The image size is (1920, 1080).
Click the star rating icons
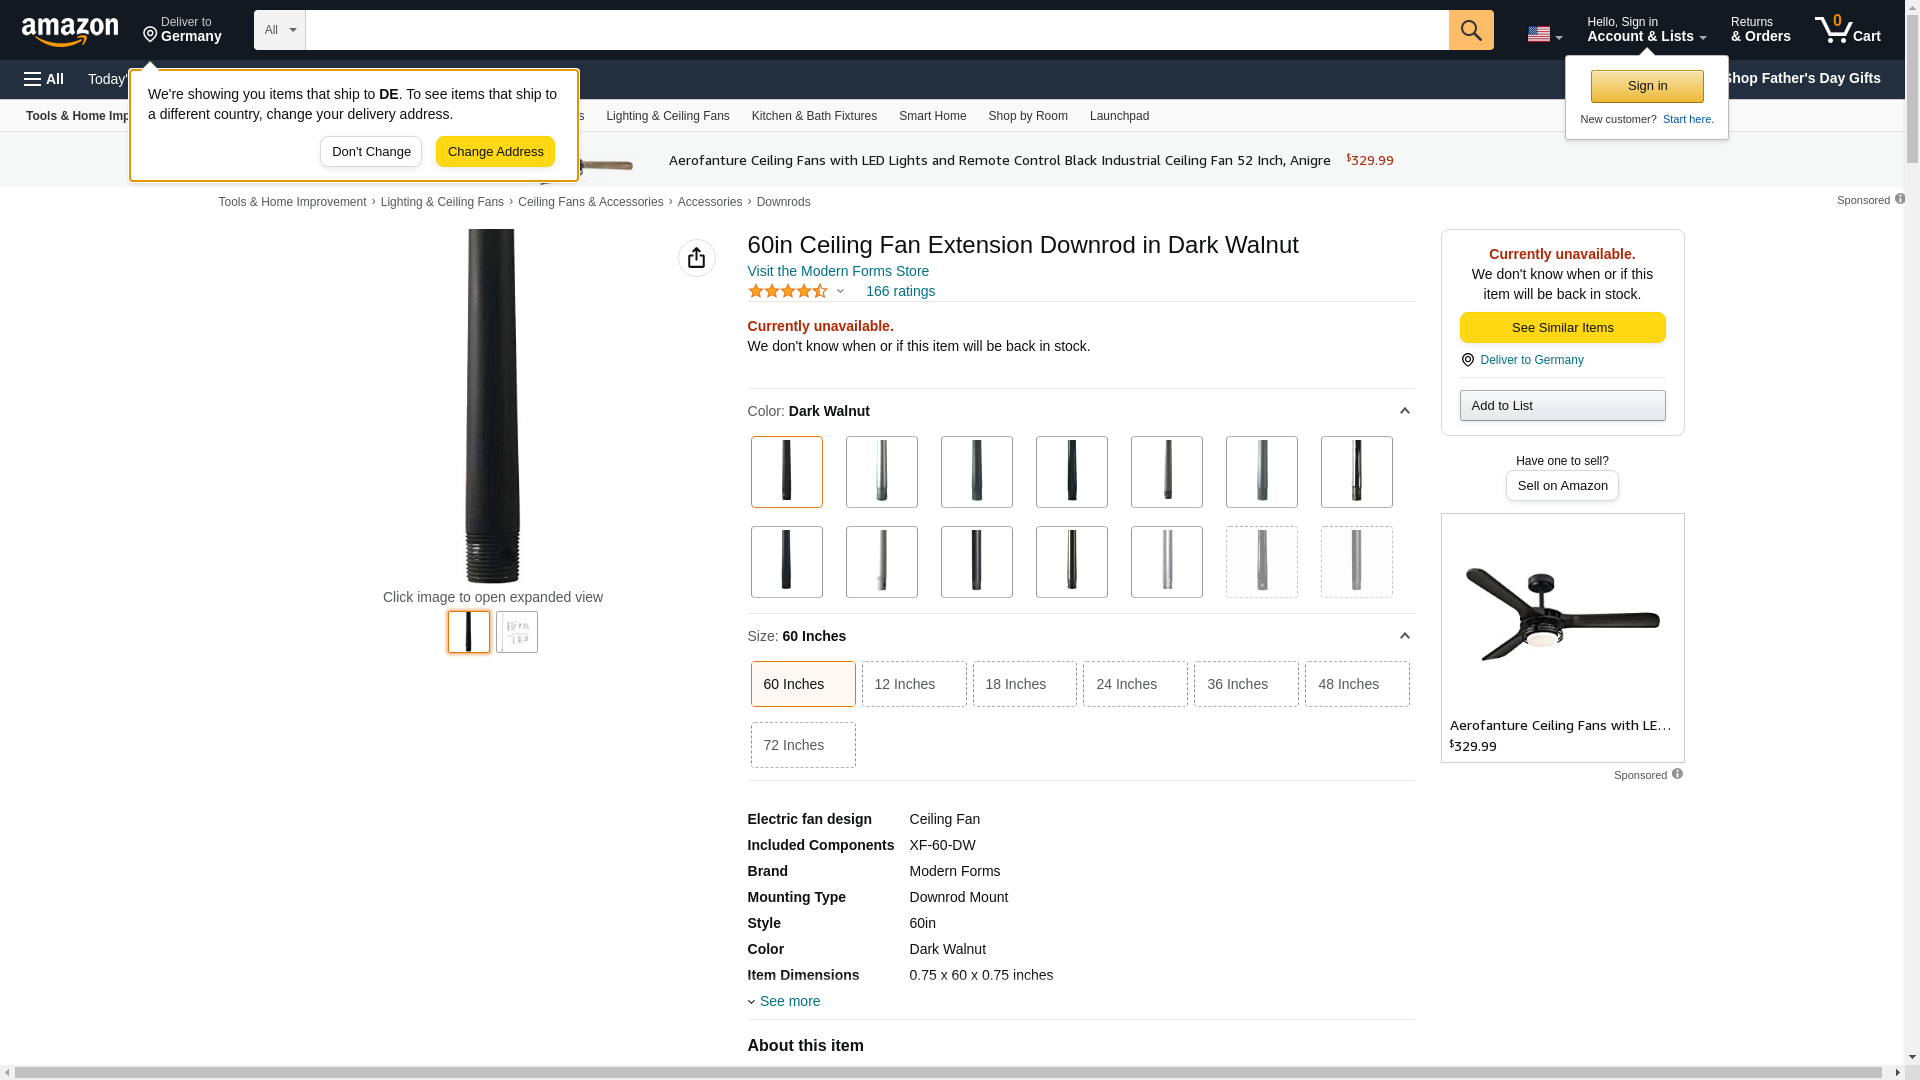click(788, 291)
